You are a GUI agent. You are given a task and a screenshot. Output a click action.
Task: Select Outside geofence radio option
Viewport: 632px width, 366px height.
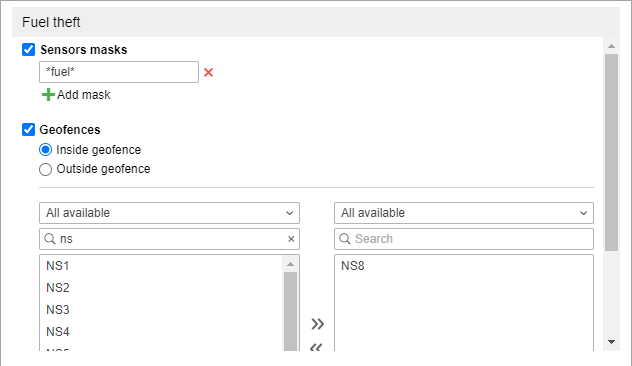pyautogui.click(x=46, y=169)
